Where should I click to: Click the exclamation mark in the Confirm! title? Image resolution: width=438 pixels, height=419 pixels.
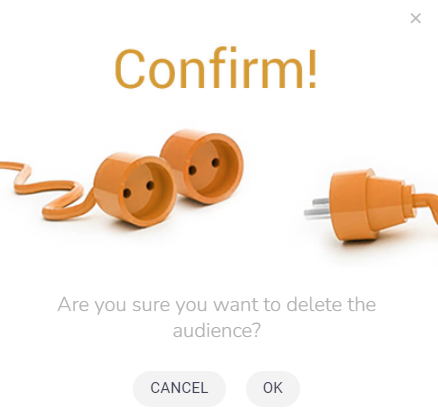[312, 68]
